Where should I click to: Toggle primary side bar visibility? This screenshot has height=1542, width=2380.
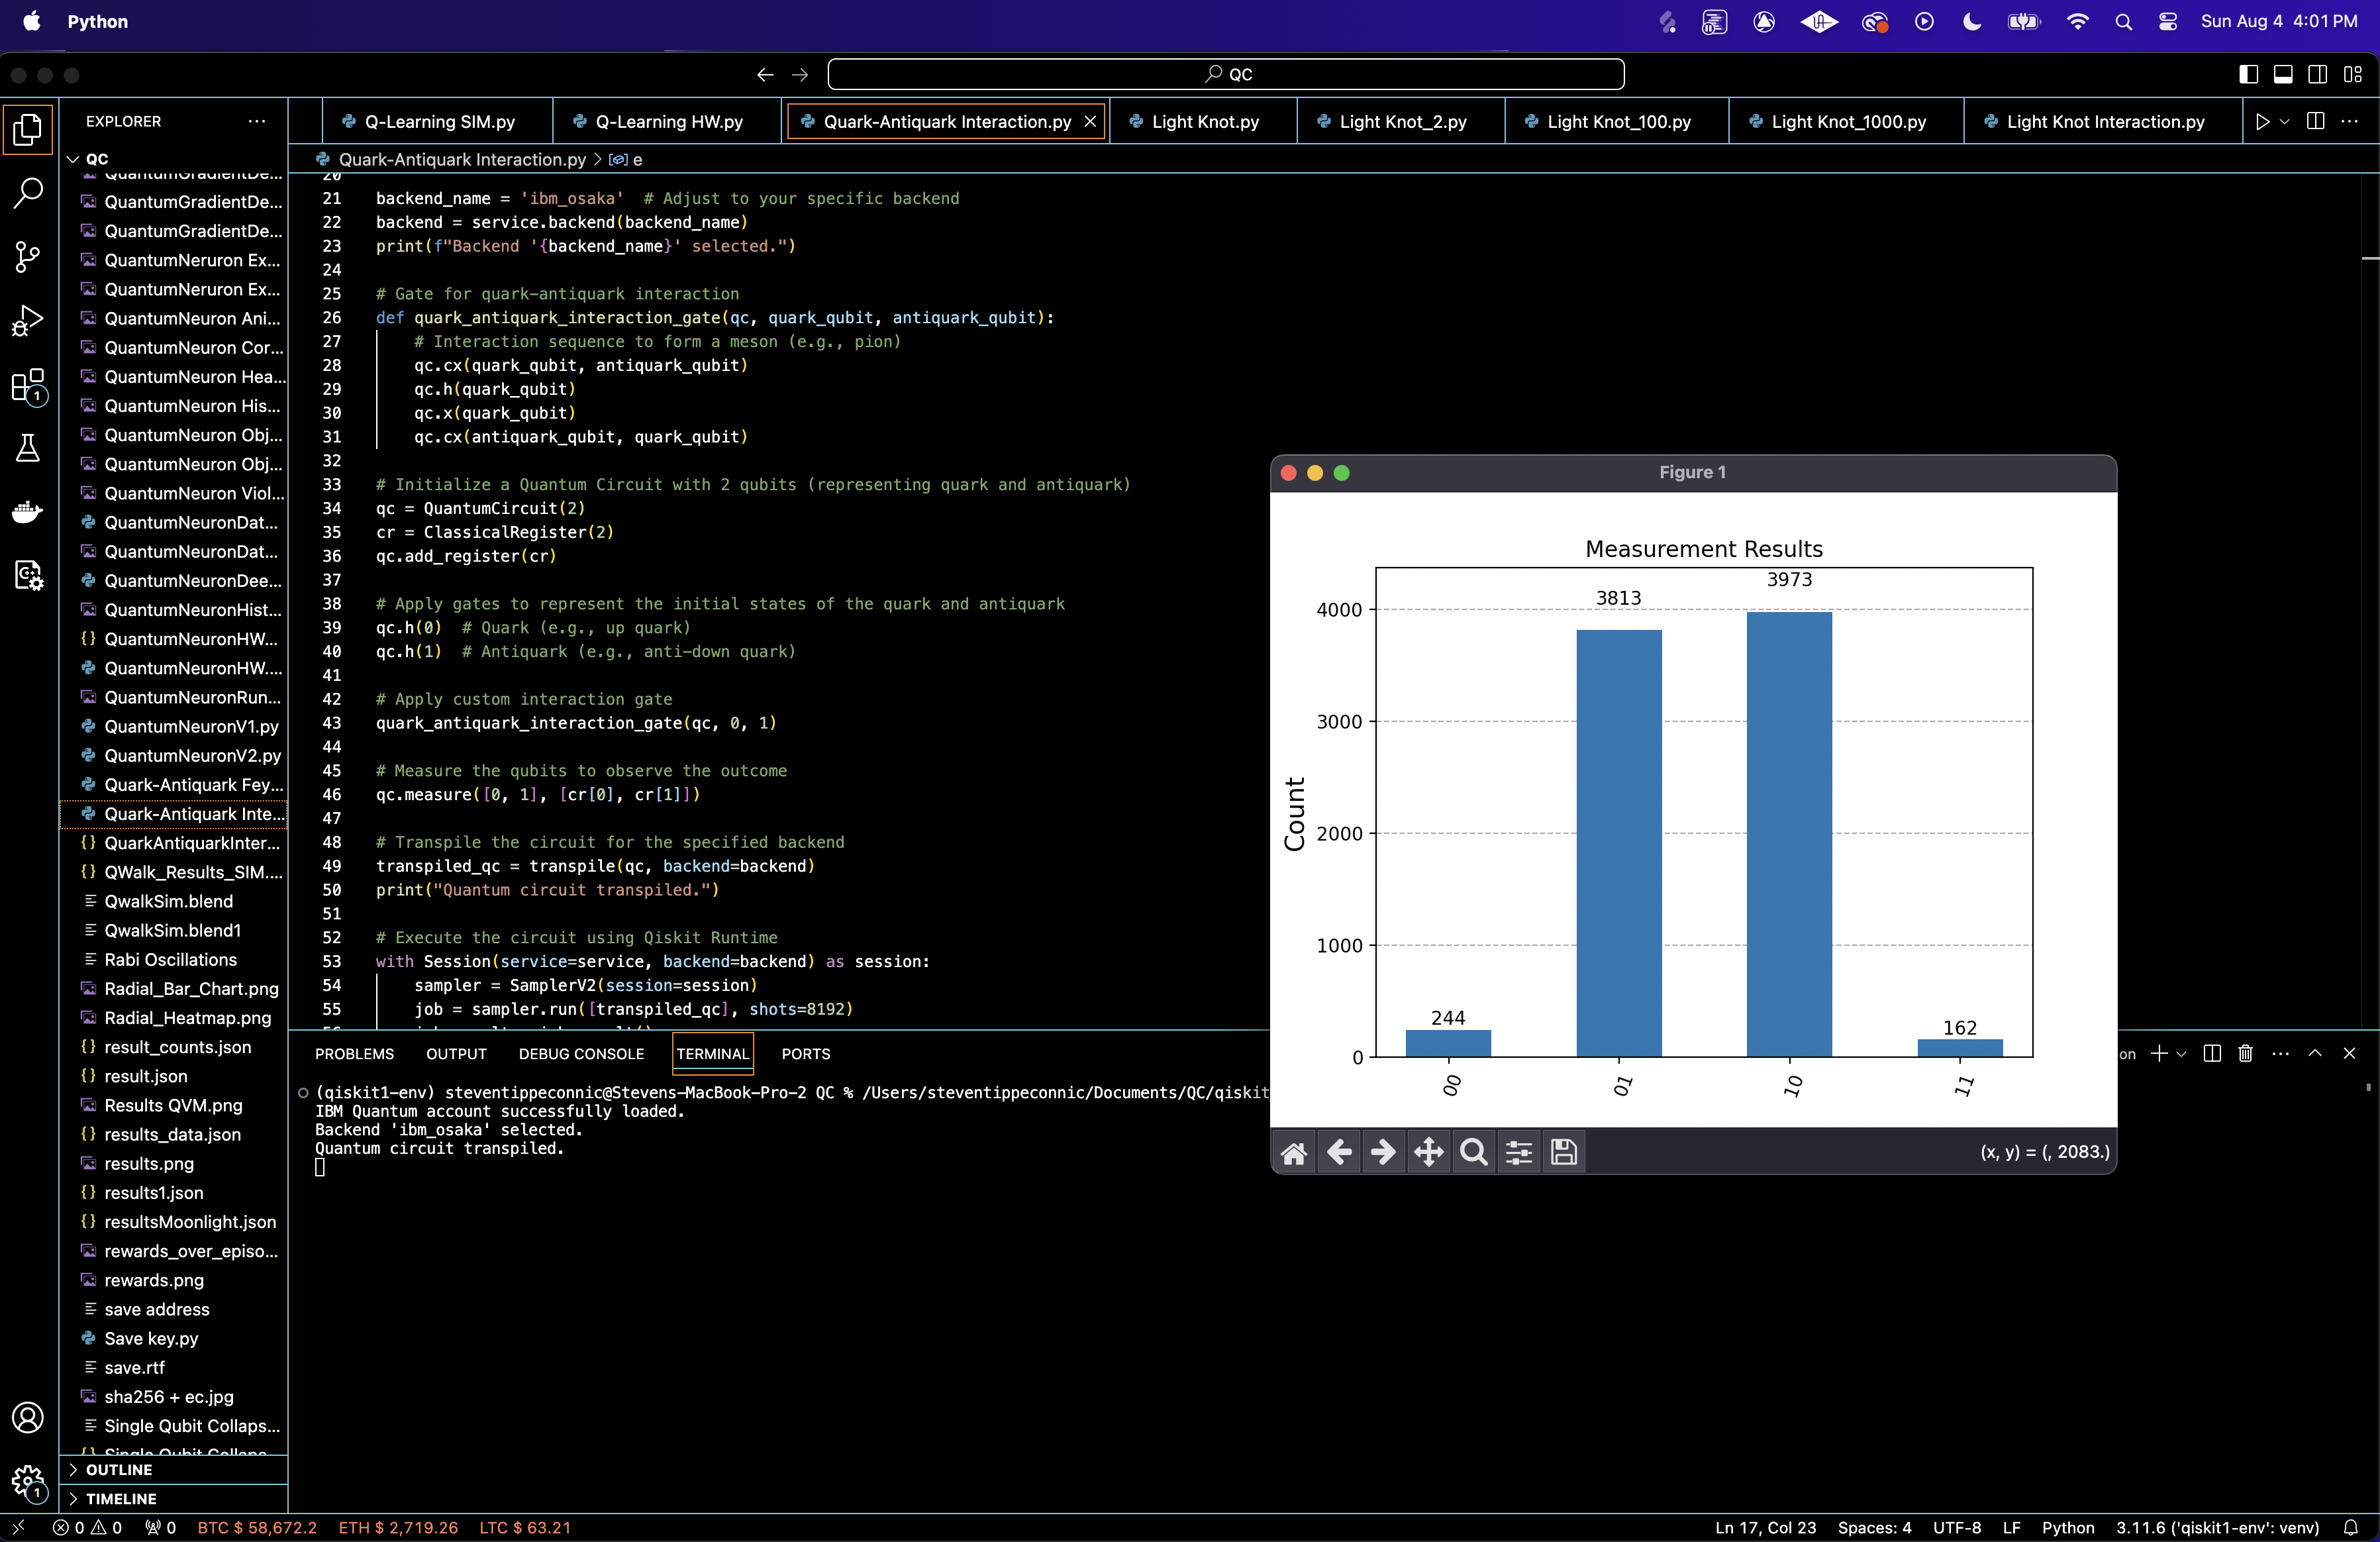click(x=2248, y=74)
